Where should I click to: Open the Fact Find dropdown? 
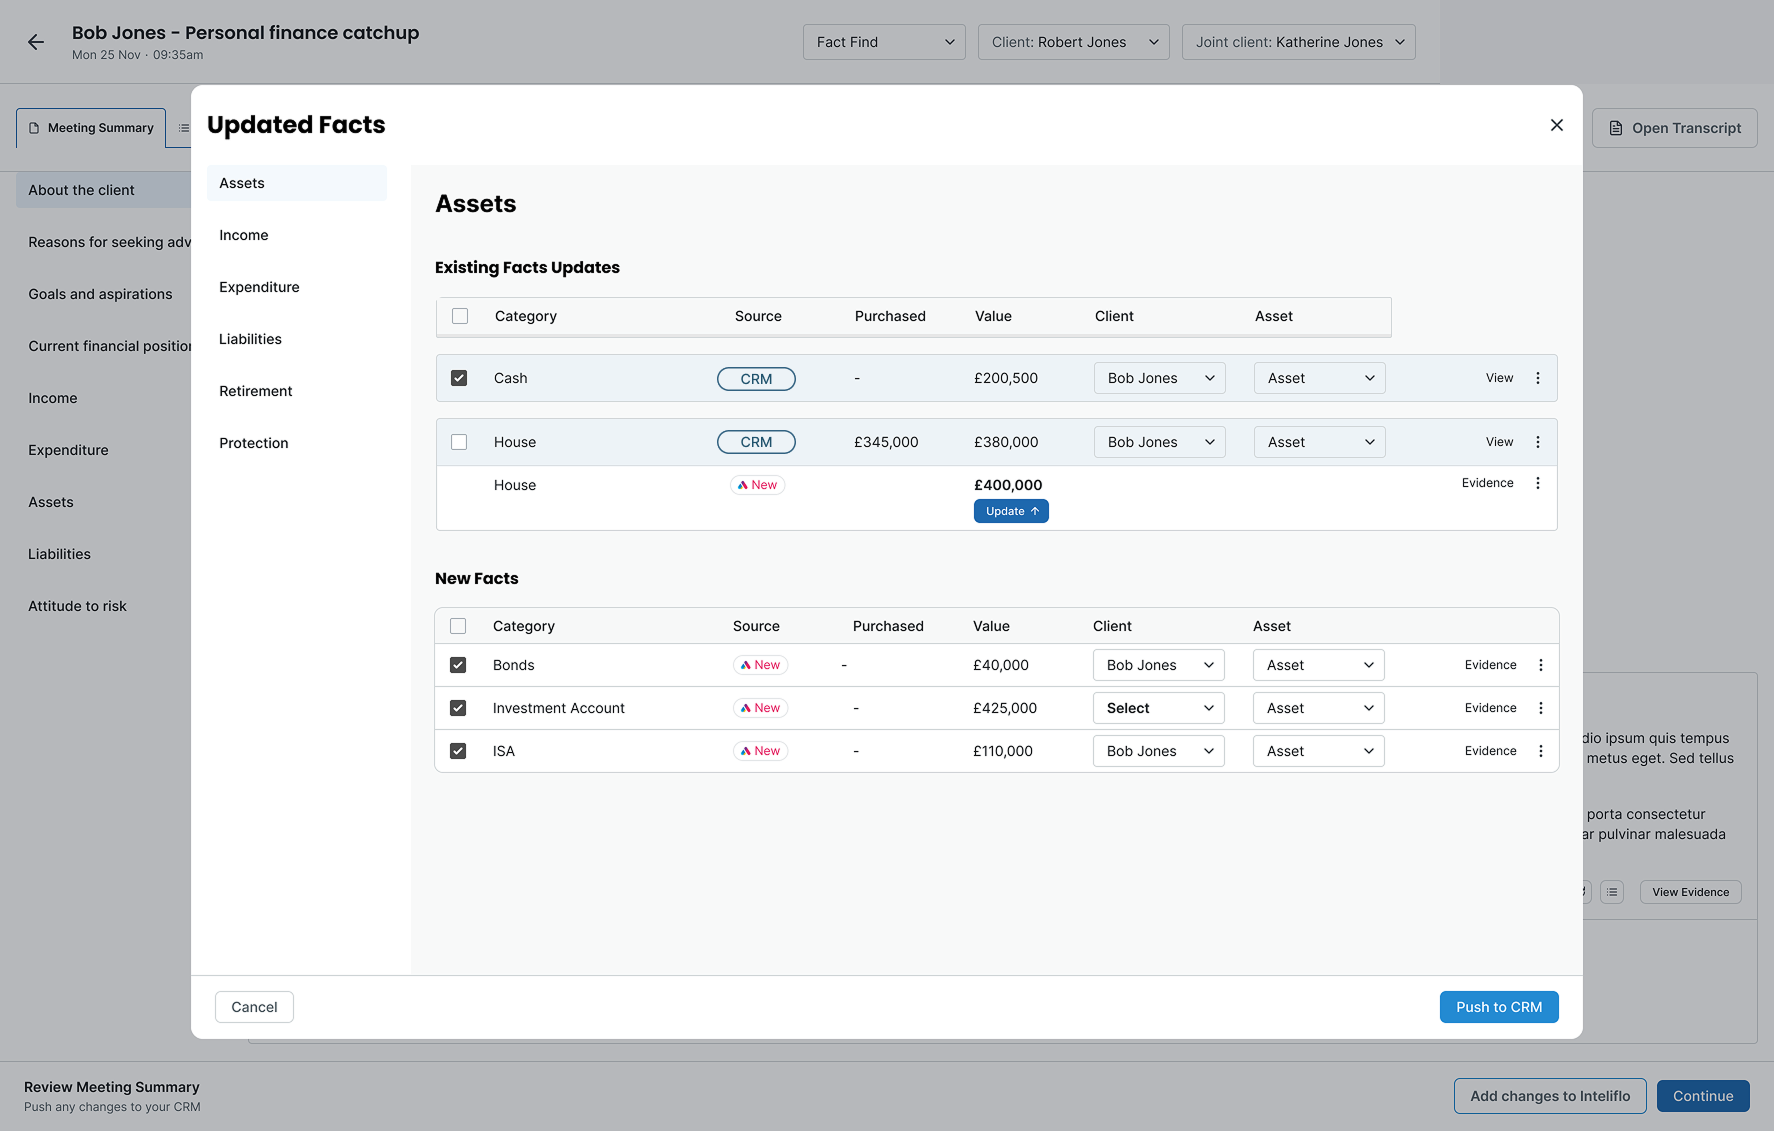(x=884, y=42)
